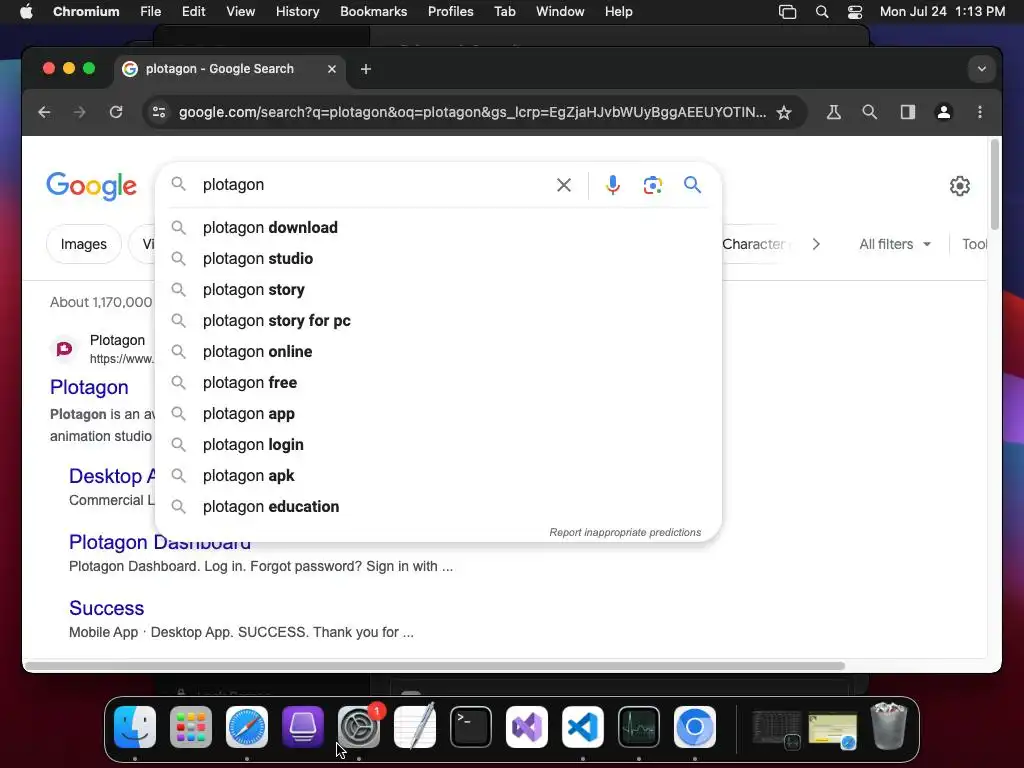Viewport: 1024px width, 768px height.
Task: Open a new tab with plus button
Action: (366, 69)
